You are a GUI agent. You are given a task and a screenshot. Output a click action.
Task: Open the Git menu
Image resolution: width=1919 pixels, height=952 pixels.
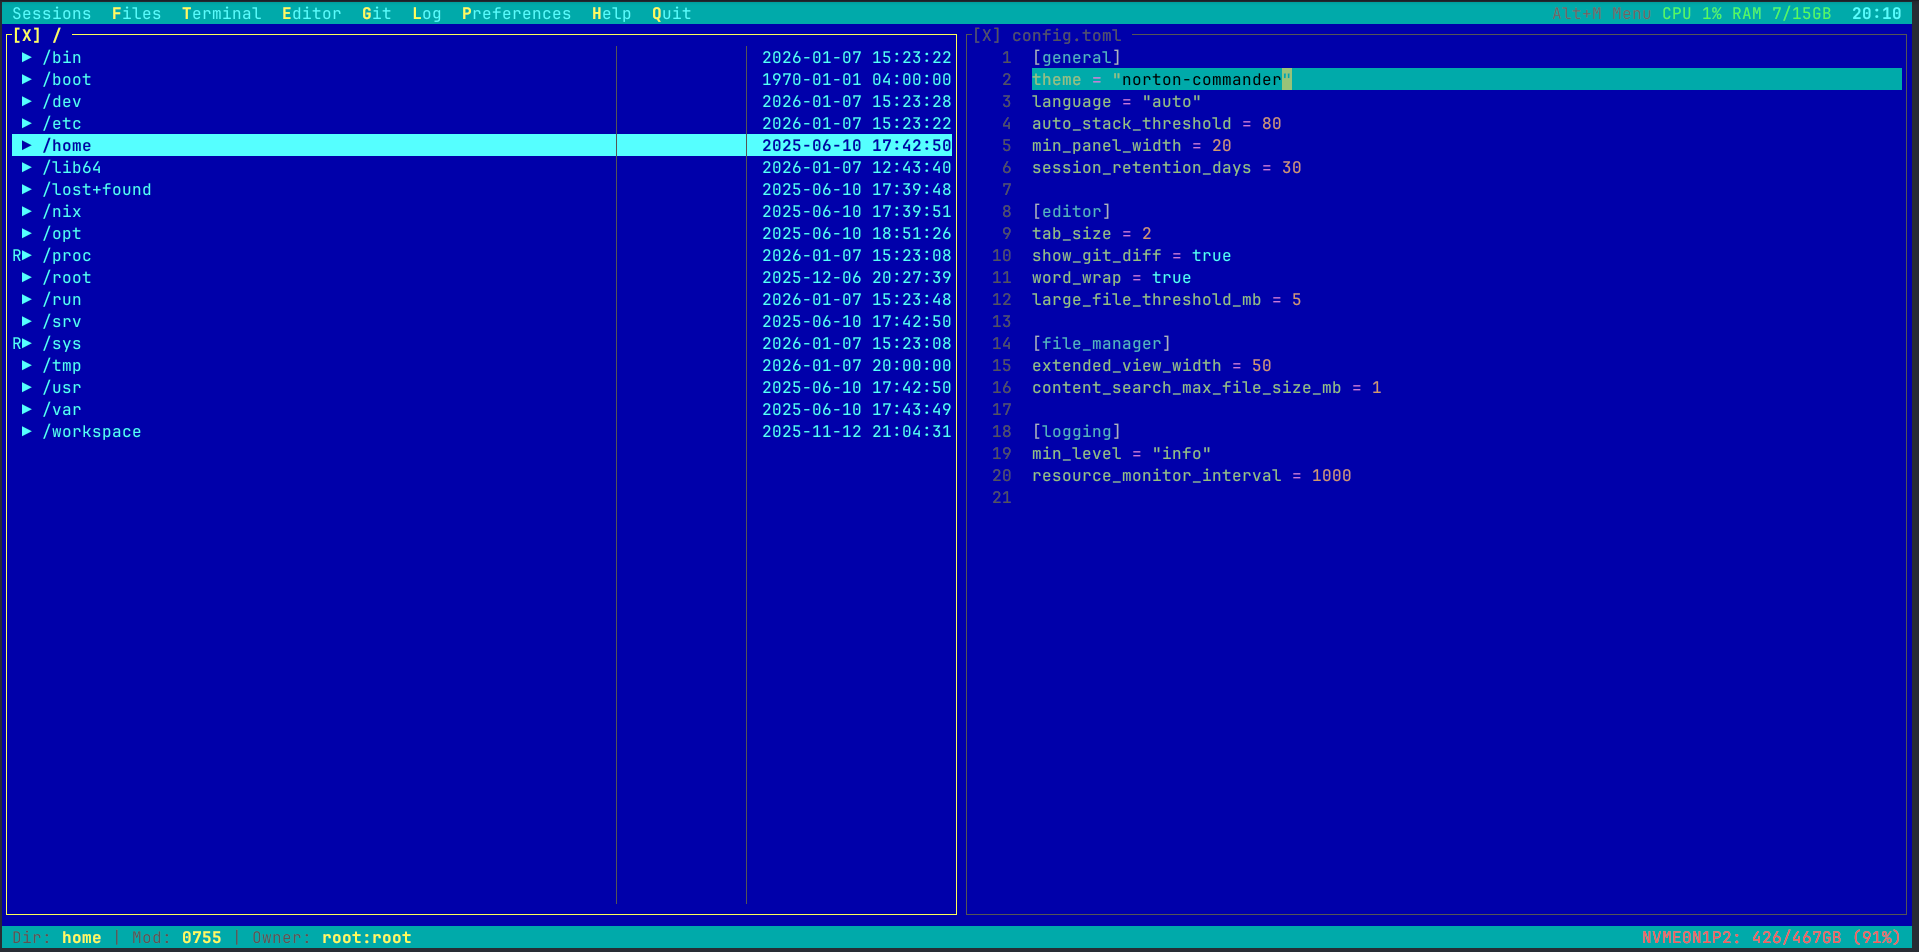tap(376, 13)
